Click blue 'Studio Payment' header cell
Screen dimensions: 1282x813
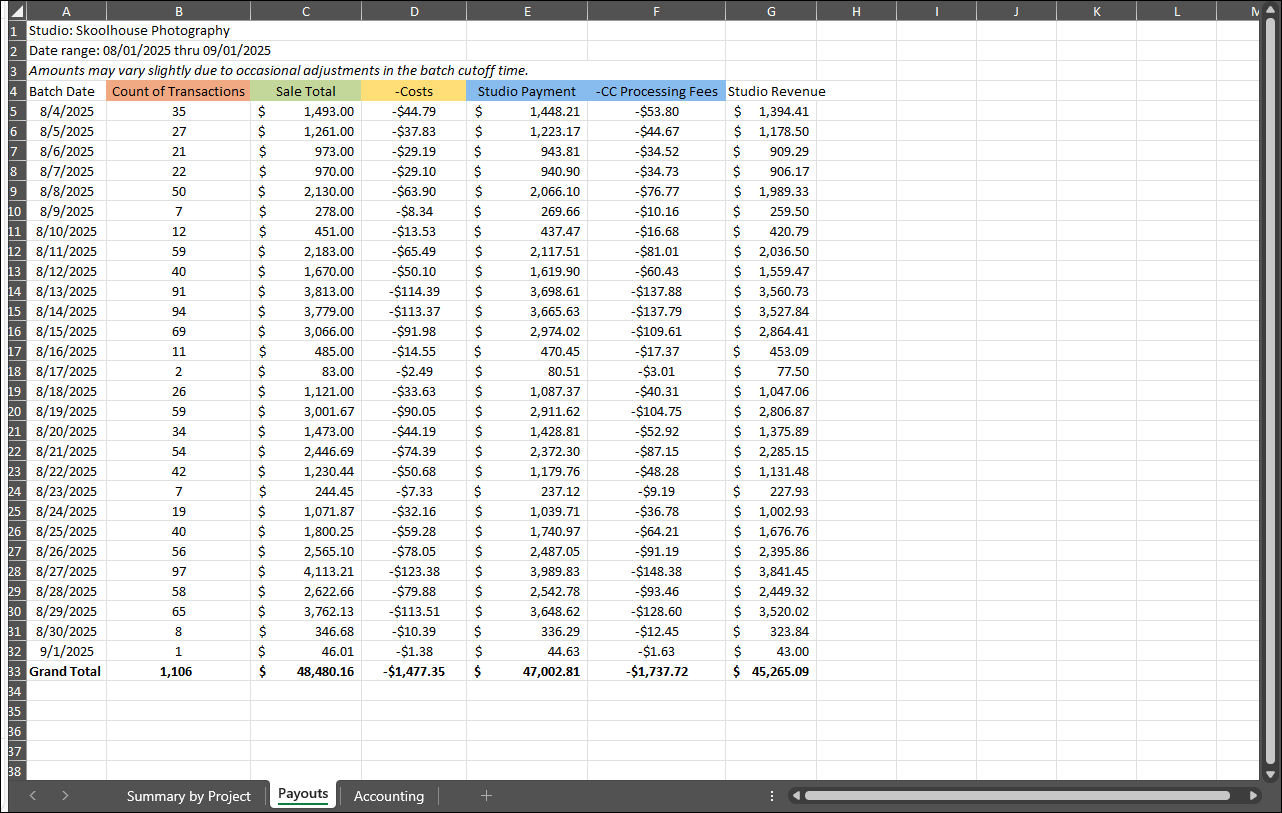tap(527, 91)
